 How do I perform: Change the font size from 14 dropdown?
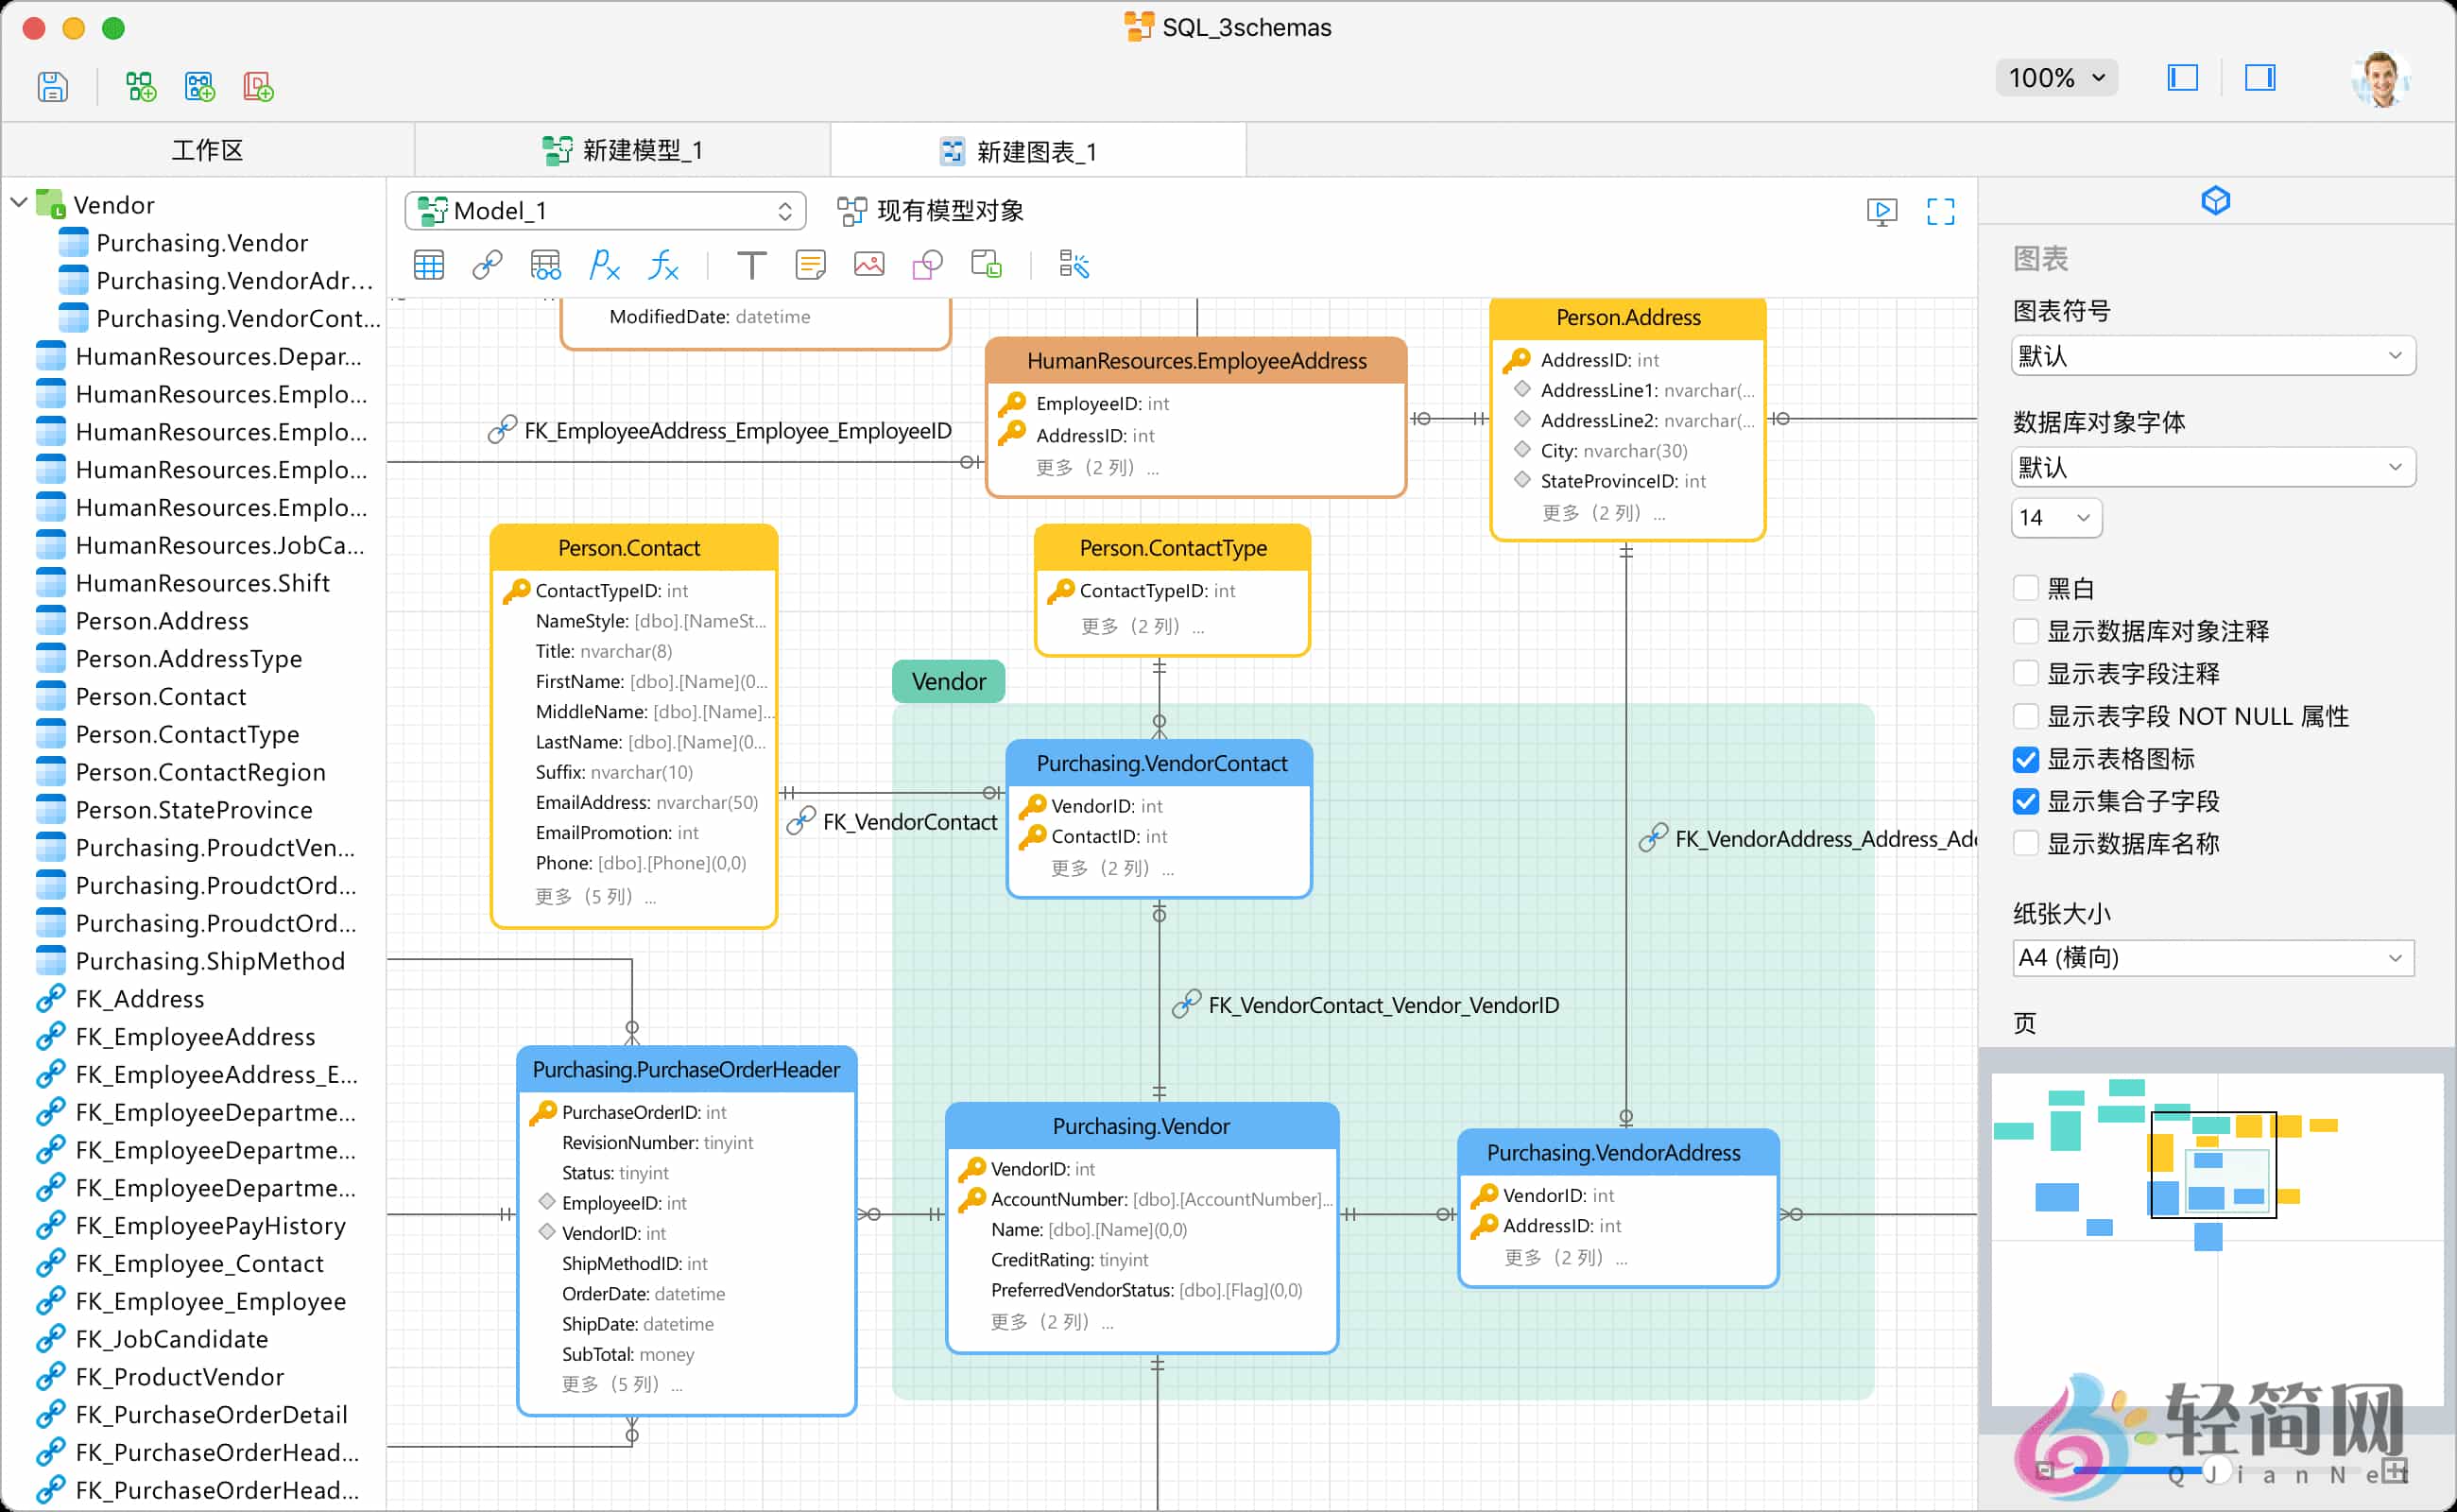coord(2055,517)
